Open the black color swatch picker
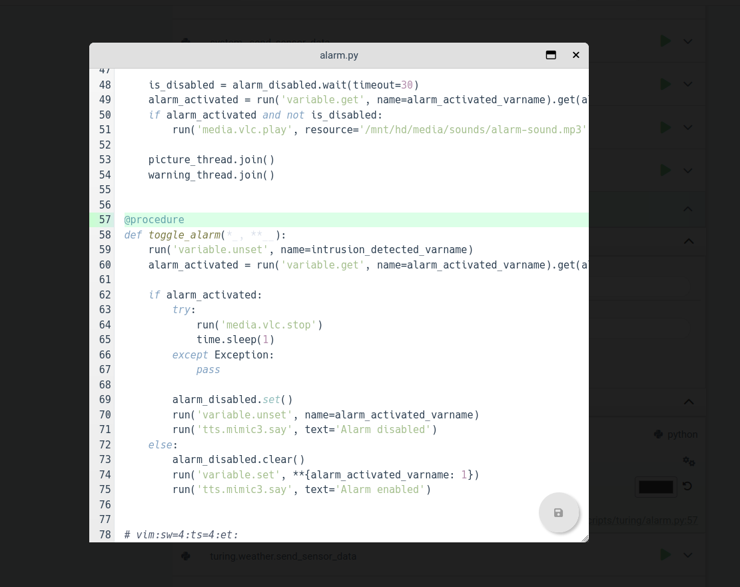This screenshot has height=587, width=740. [655, 487]
